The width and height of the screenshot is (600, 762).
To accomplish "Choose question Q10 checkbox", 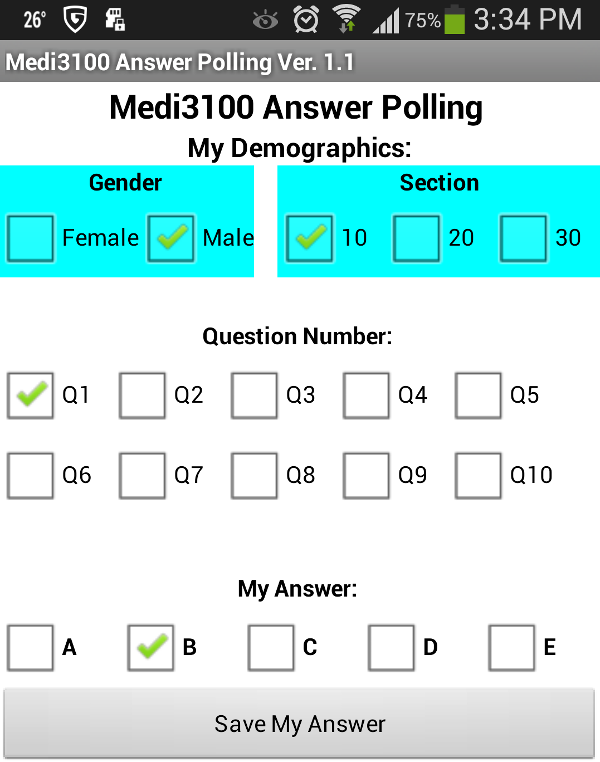I will click(x=478, y=476).
